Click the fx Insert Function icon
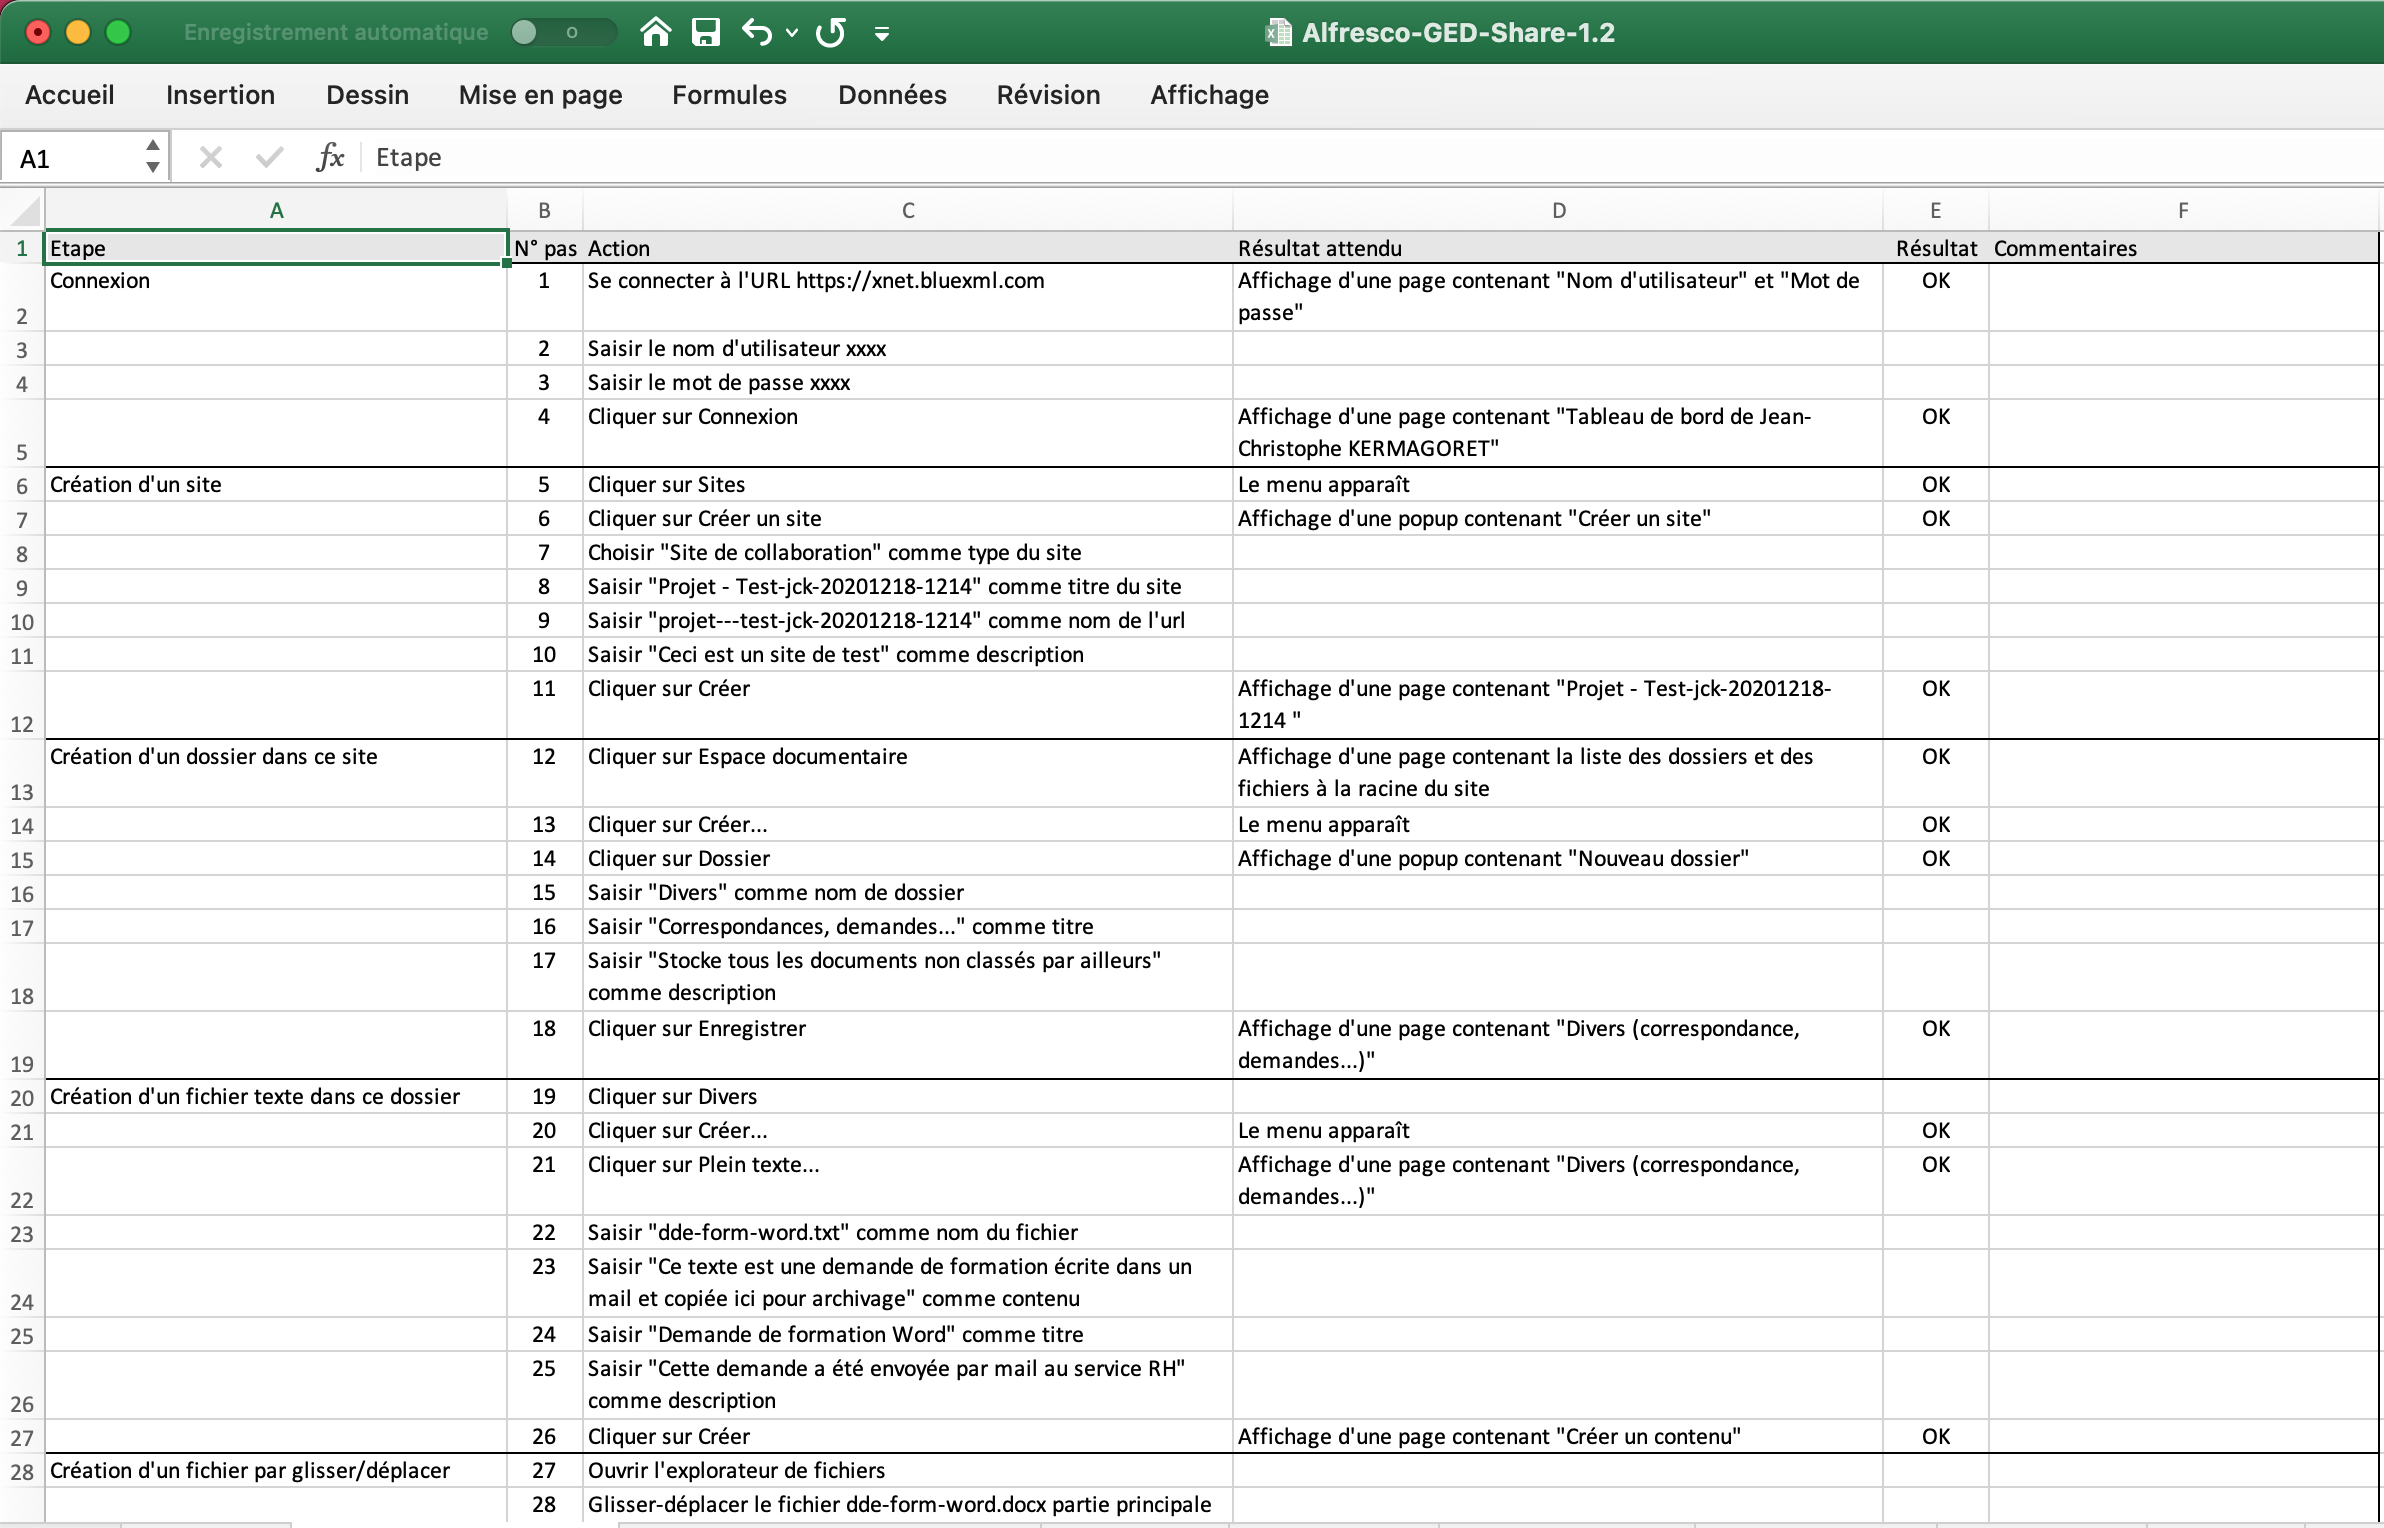This screenshot has height=1528, width=2384. coord(330,157)
